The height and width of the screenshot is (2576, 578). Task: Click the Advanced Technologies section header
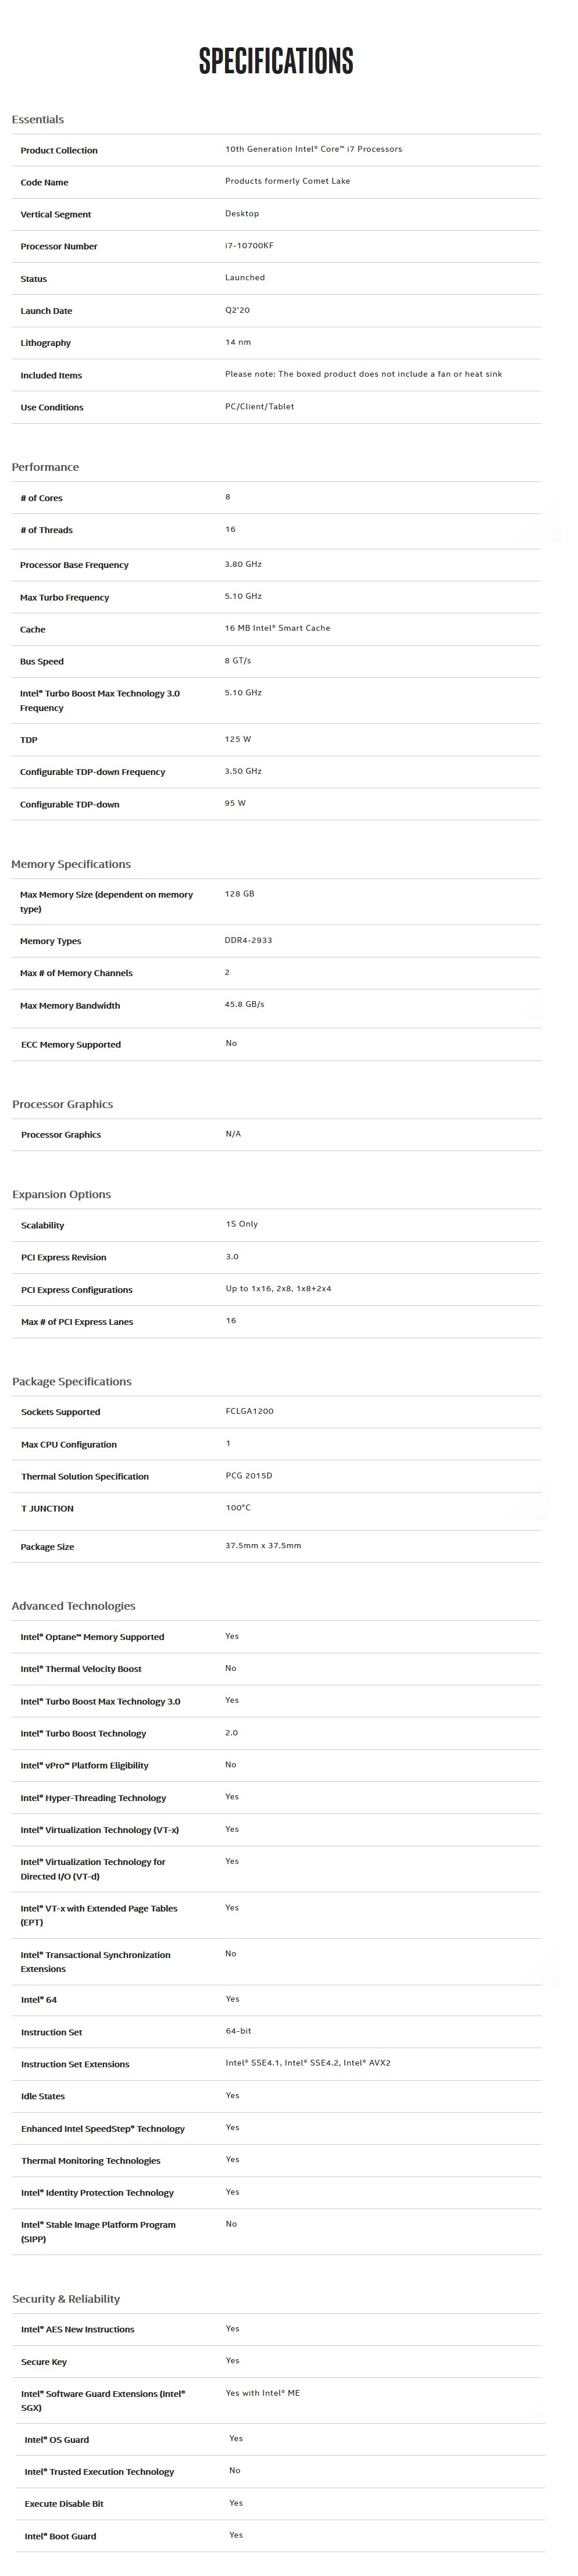tap(73, 1607)
